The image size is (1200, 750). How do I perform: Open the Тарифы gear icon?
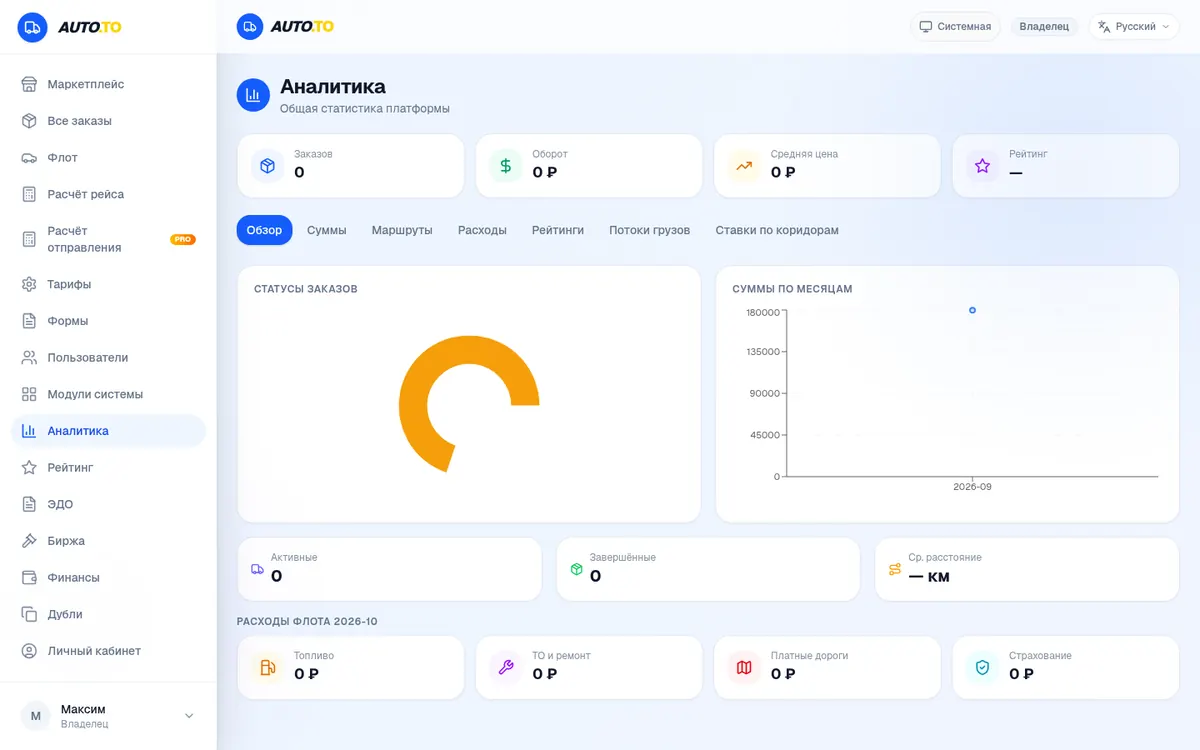(x=29, y=284)
